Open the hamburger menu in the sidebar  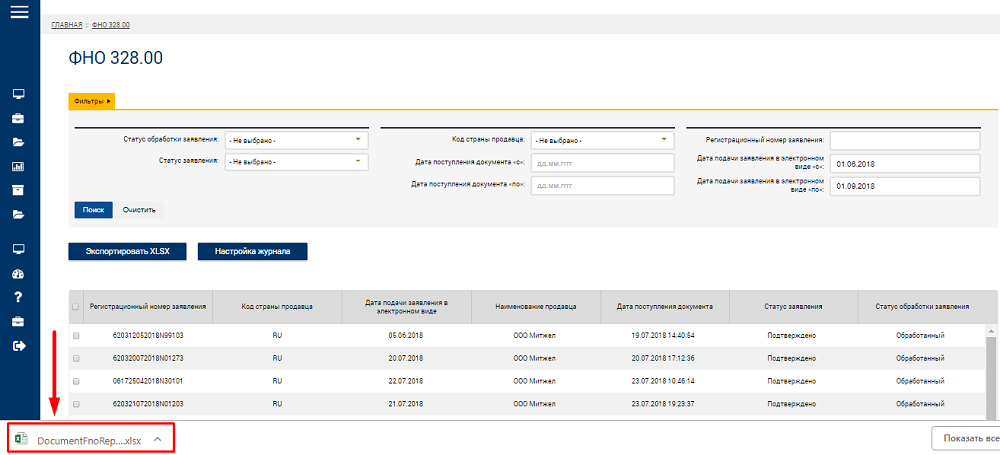[20, 11]
